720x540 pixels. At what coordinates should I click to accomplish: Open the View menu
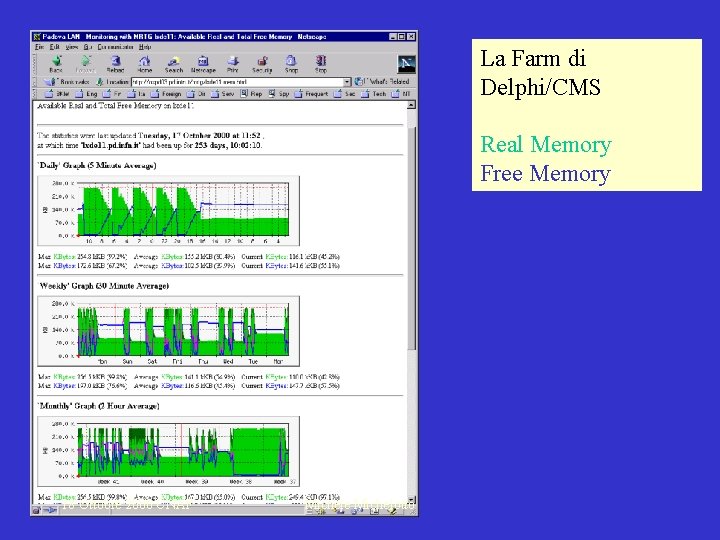(x=72, y=47)
